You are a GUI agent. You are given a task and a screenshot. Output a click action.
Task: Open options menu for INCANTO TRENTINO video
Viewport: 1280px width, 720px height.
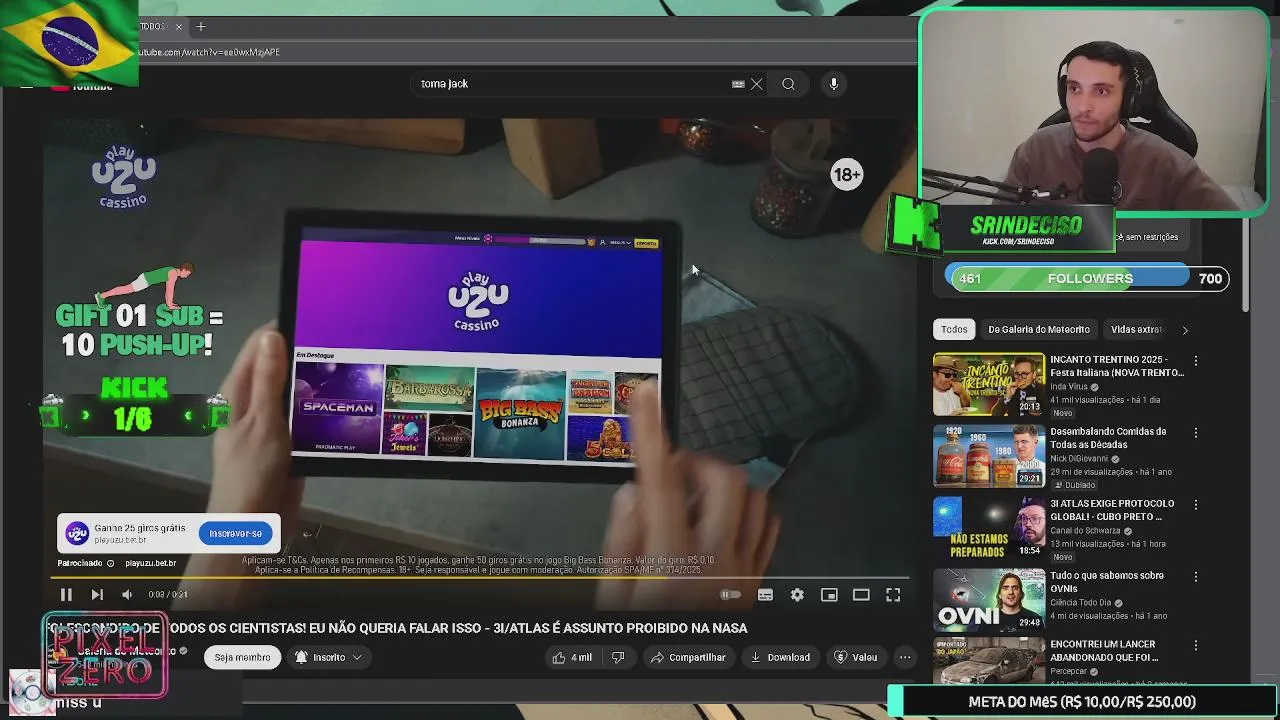1196,361
